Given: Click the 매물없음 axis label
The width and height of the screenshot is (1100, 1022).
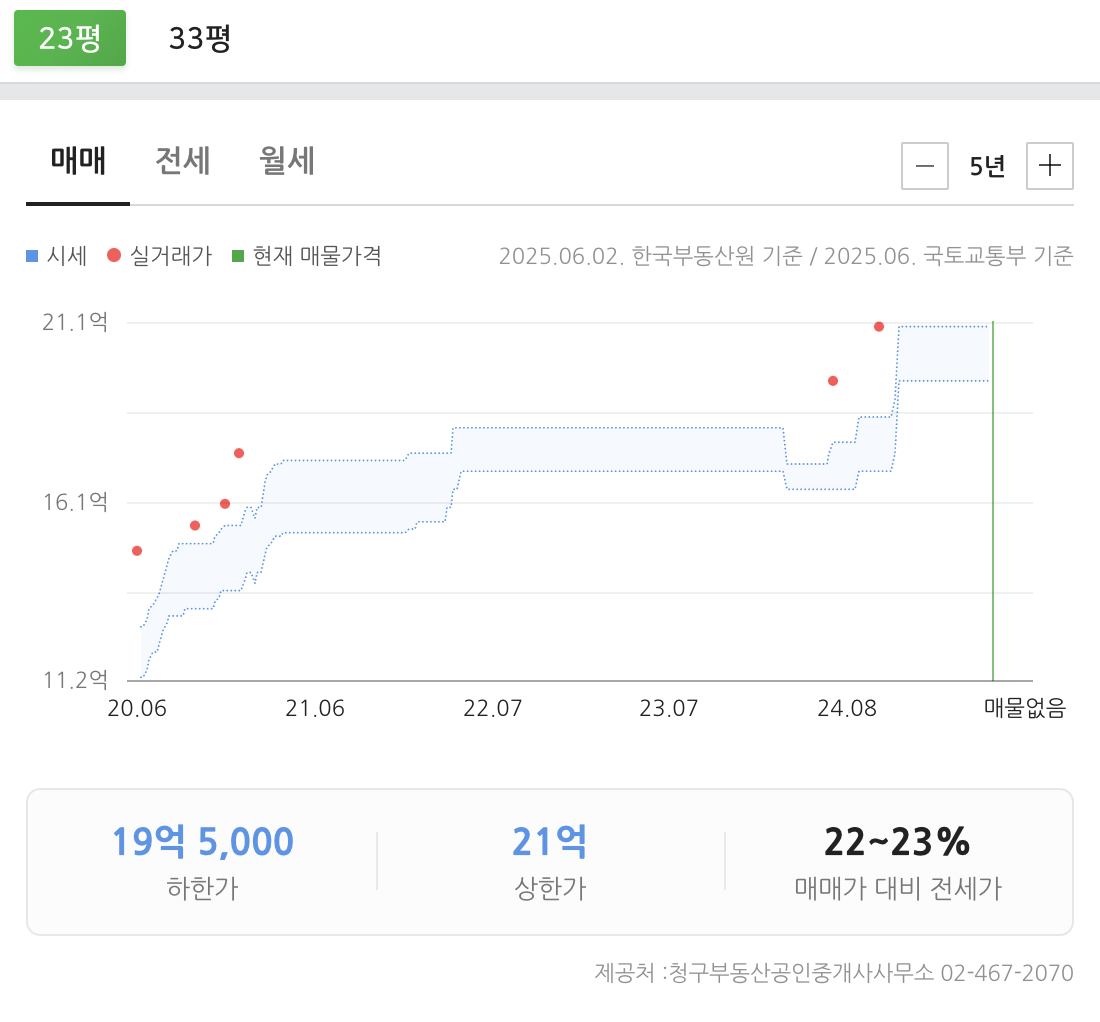Looking at the screenshot, I should click(x=1025, y=708).
